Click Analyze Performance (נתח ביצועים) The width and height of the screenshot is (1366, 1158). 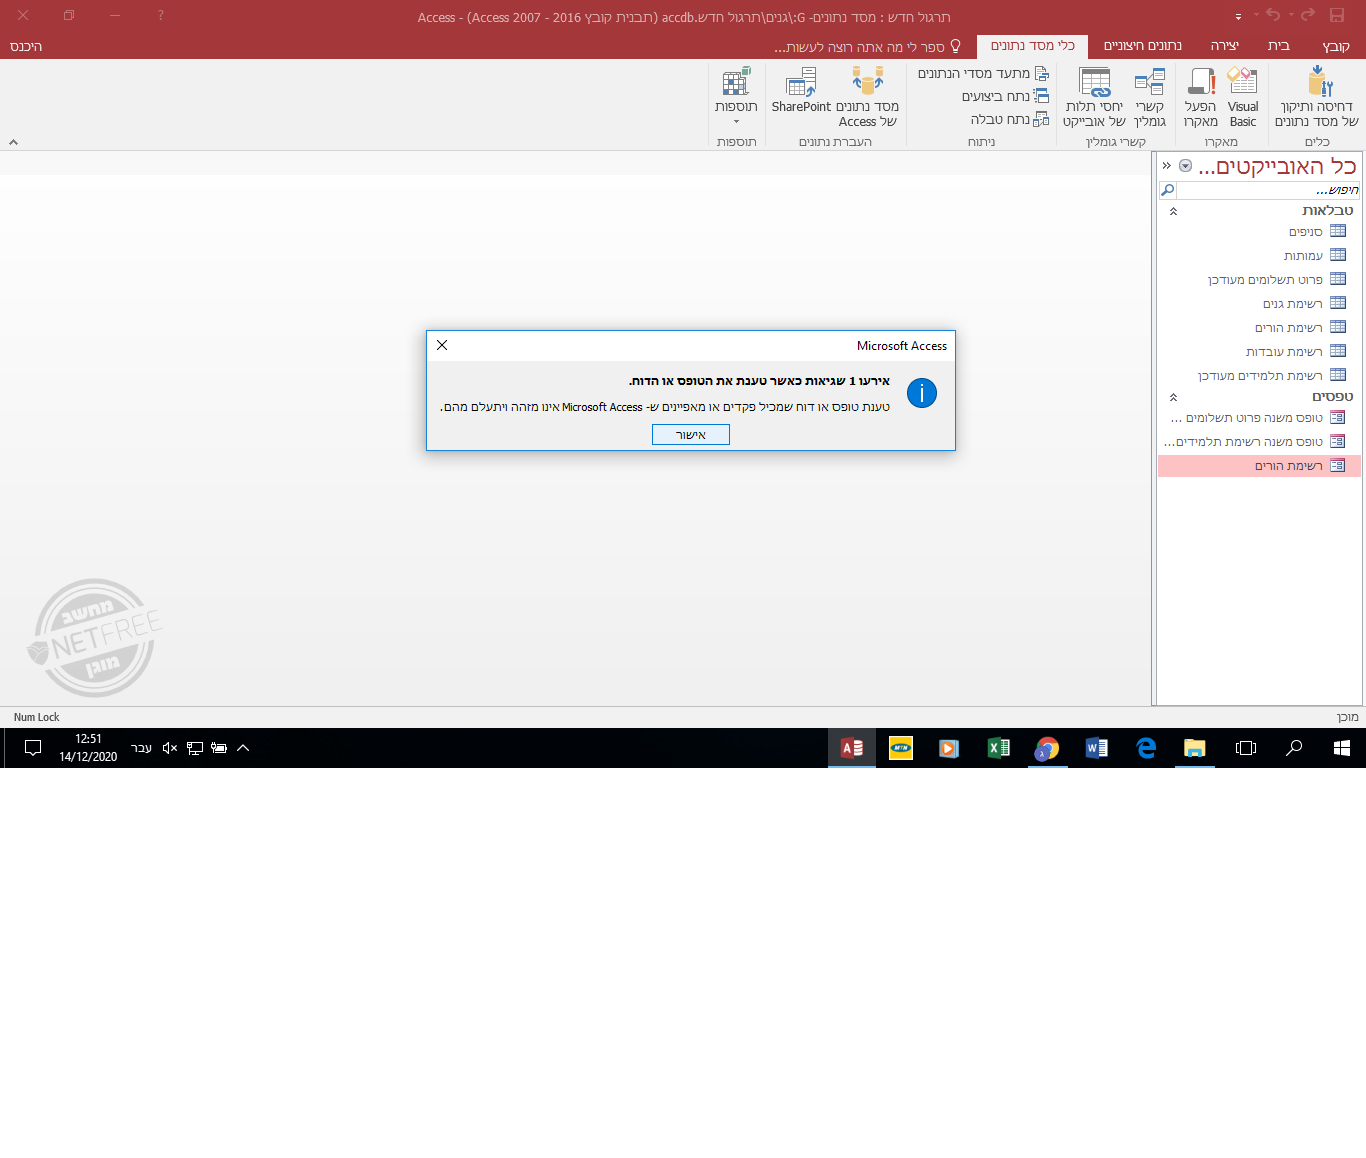pyautogui.click(x=1005, y=96)
